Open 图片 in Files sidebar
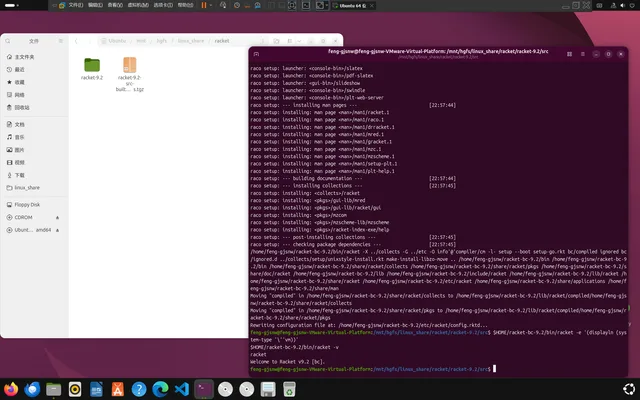640x400 pixels. tap(34, 150)
